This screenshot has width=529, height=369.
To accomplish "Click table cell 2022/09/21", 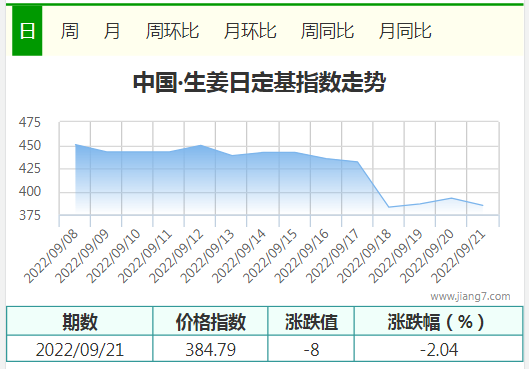I will point(80,349).
